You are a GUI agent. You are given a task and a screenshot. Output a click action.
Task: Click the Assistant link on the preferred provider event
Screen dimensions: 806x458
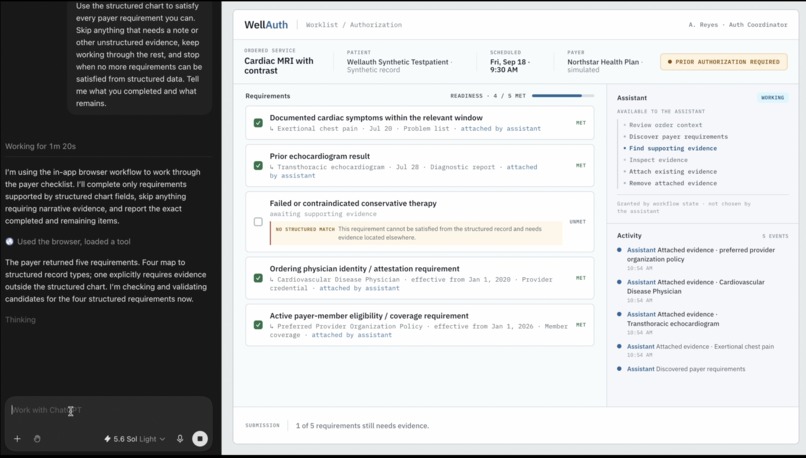(641, 250)
